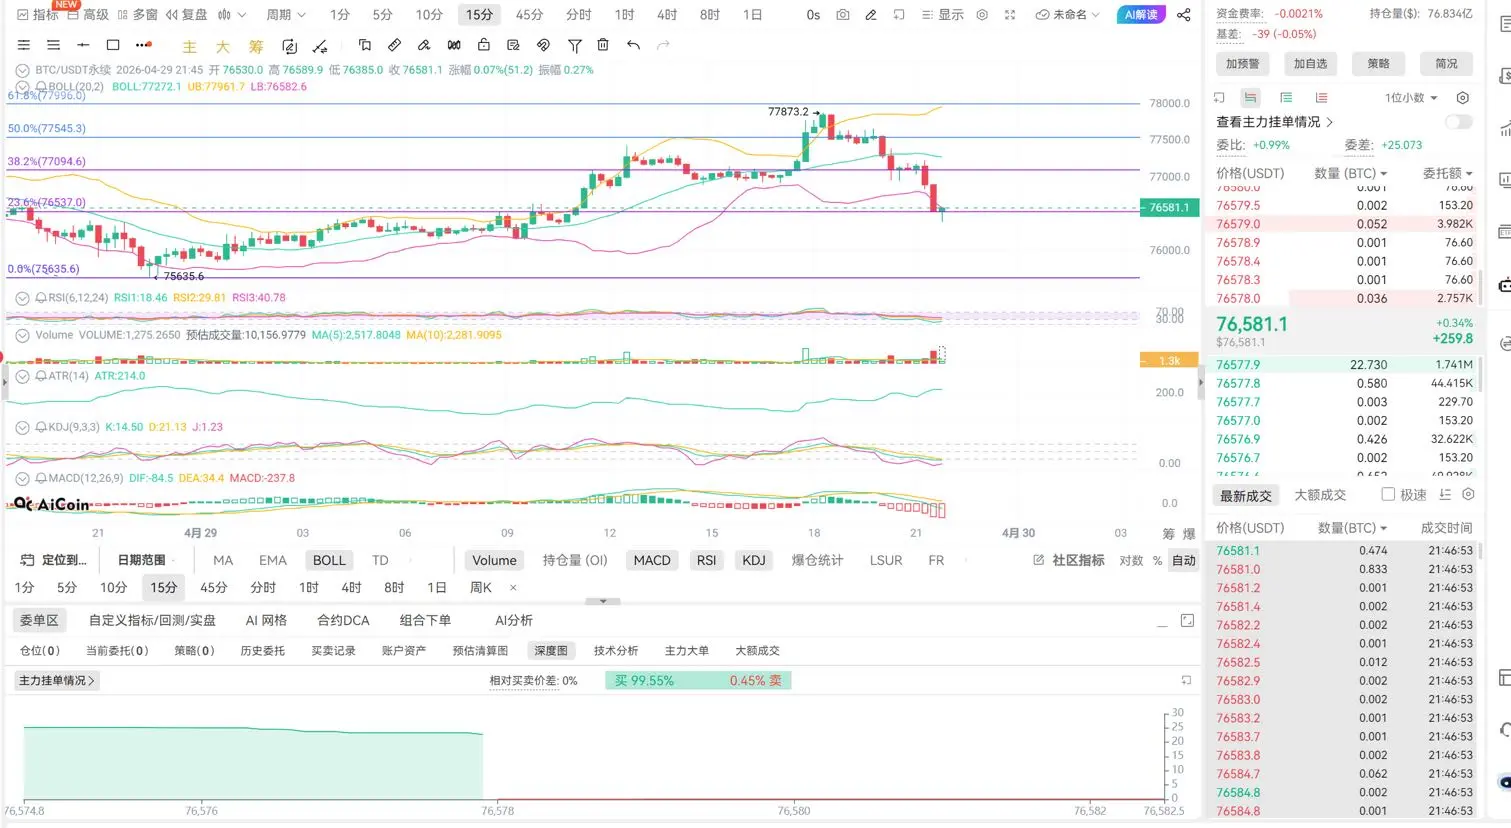Enter fullscreen chart mode icon
The height and width of the screenshot is (828, 1511).
pyautogui.click(x=1010, y=15)
